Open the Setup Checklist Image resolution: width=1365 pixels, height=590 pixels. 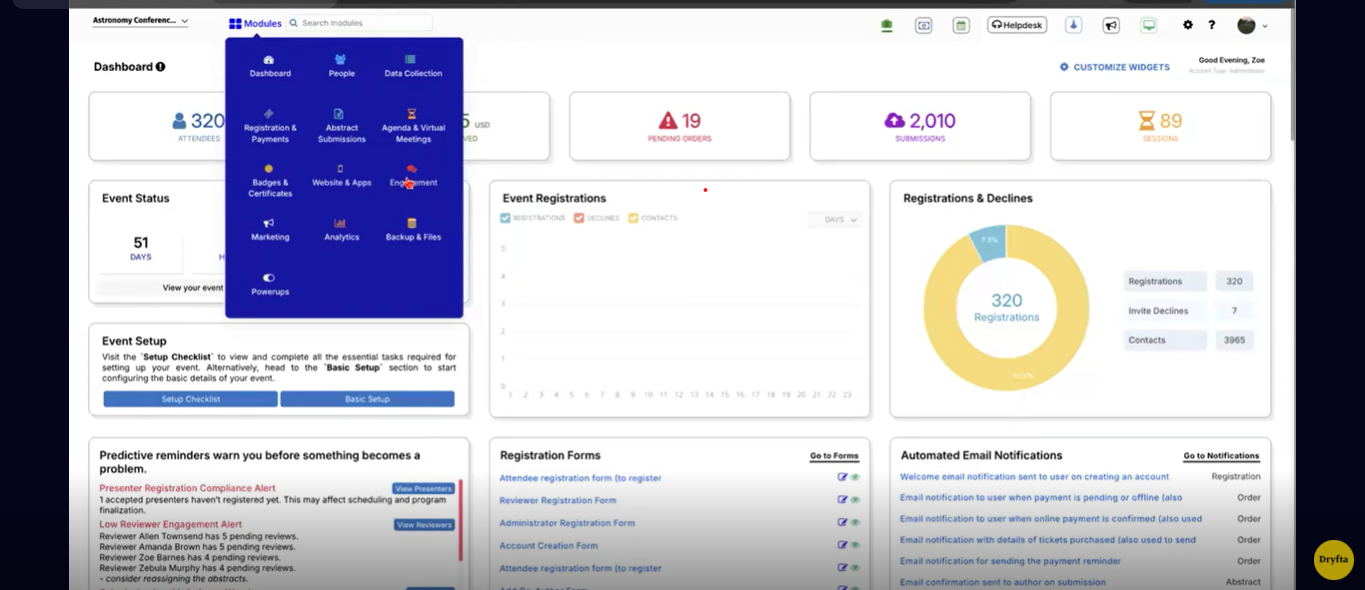(x=189, y=398)
